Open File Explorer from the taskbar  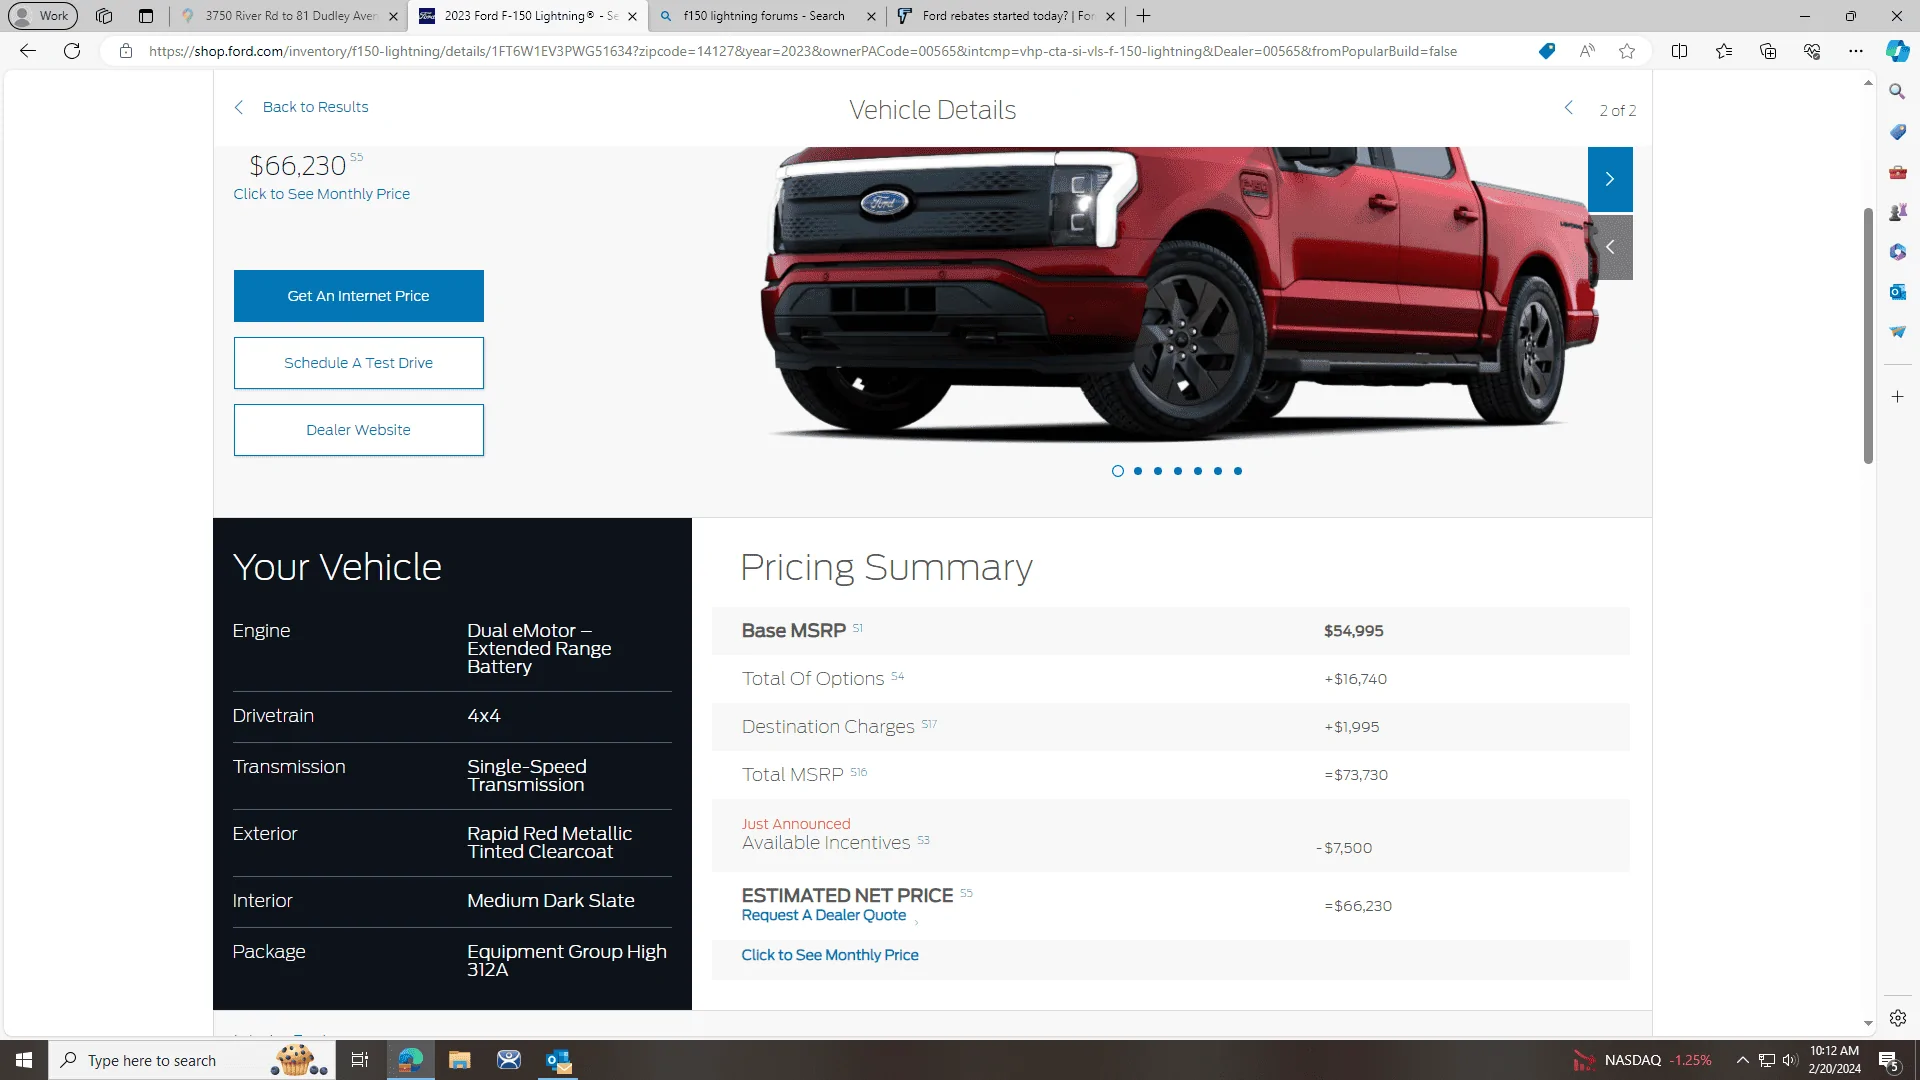click(459, 1059)
